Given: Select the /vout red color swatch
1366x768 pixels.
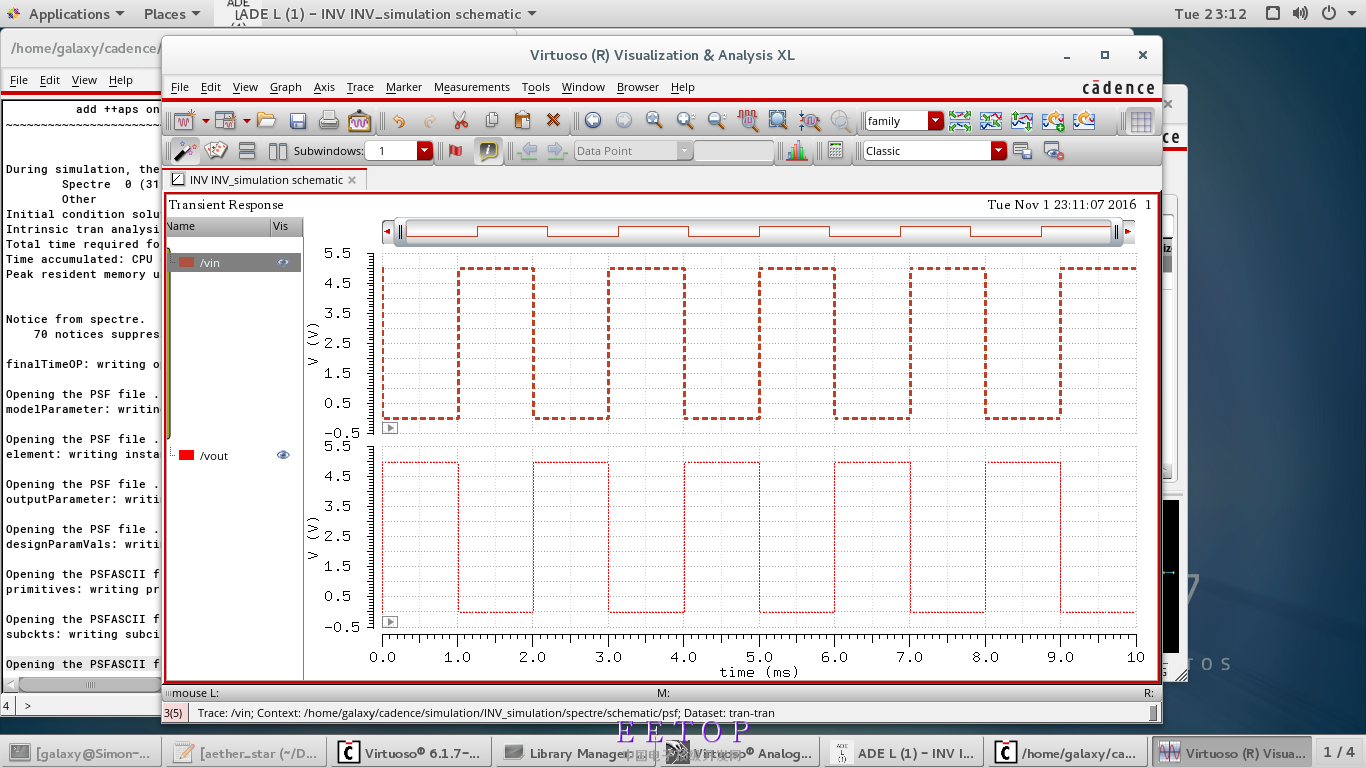Looking at the screenshot, I should click(x=186, y=456).
